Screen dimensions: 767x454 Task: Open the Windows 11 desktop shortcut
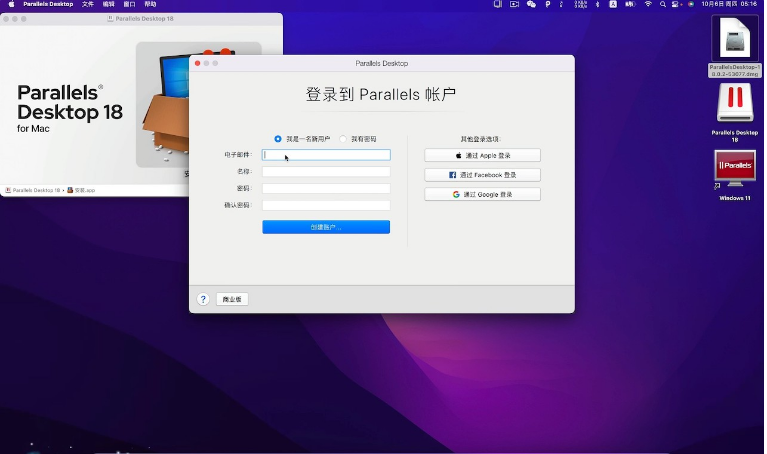(x=735, y=168)
